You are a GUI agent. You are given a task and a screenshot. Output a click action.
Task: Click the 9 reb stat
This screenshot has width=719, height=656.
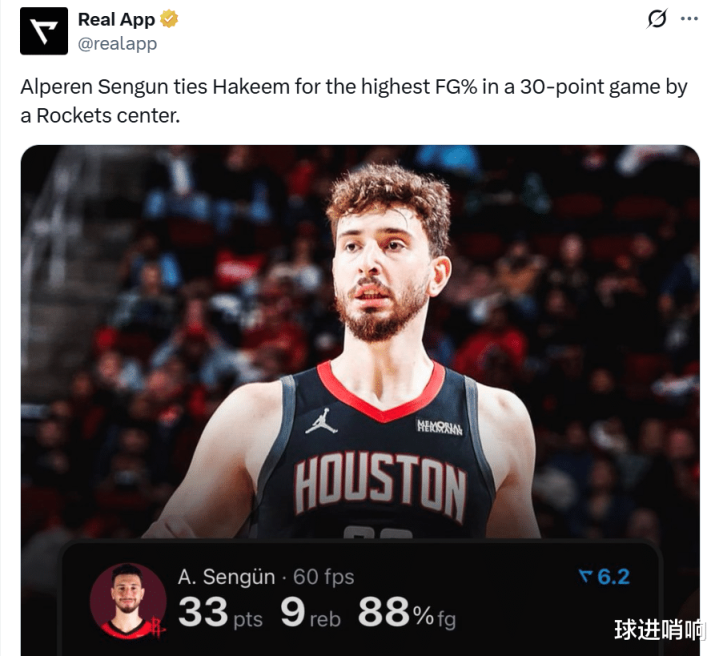311,613
